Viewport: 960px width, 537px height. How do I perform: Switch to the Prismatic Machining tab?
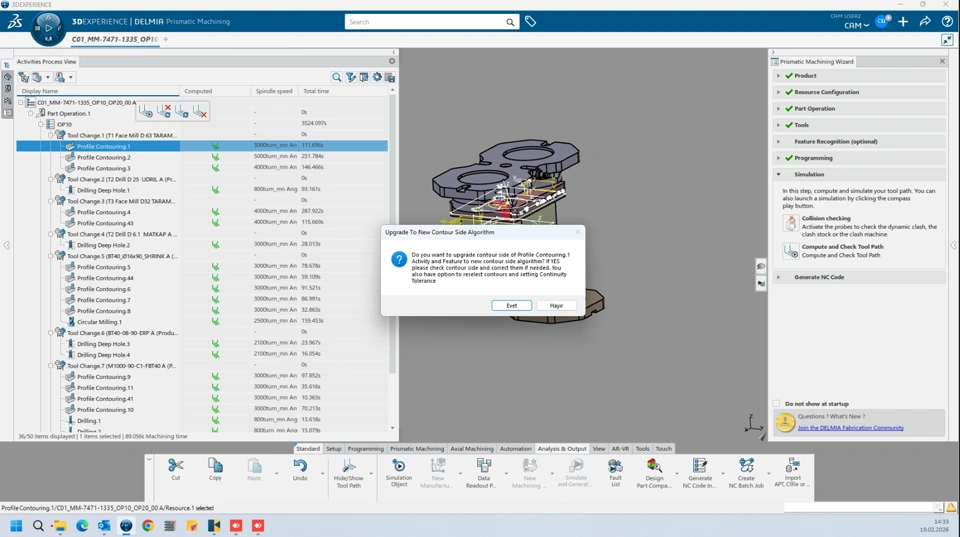click(417, 449)
